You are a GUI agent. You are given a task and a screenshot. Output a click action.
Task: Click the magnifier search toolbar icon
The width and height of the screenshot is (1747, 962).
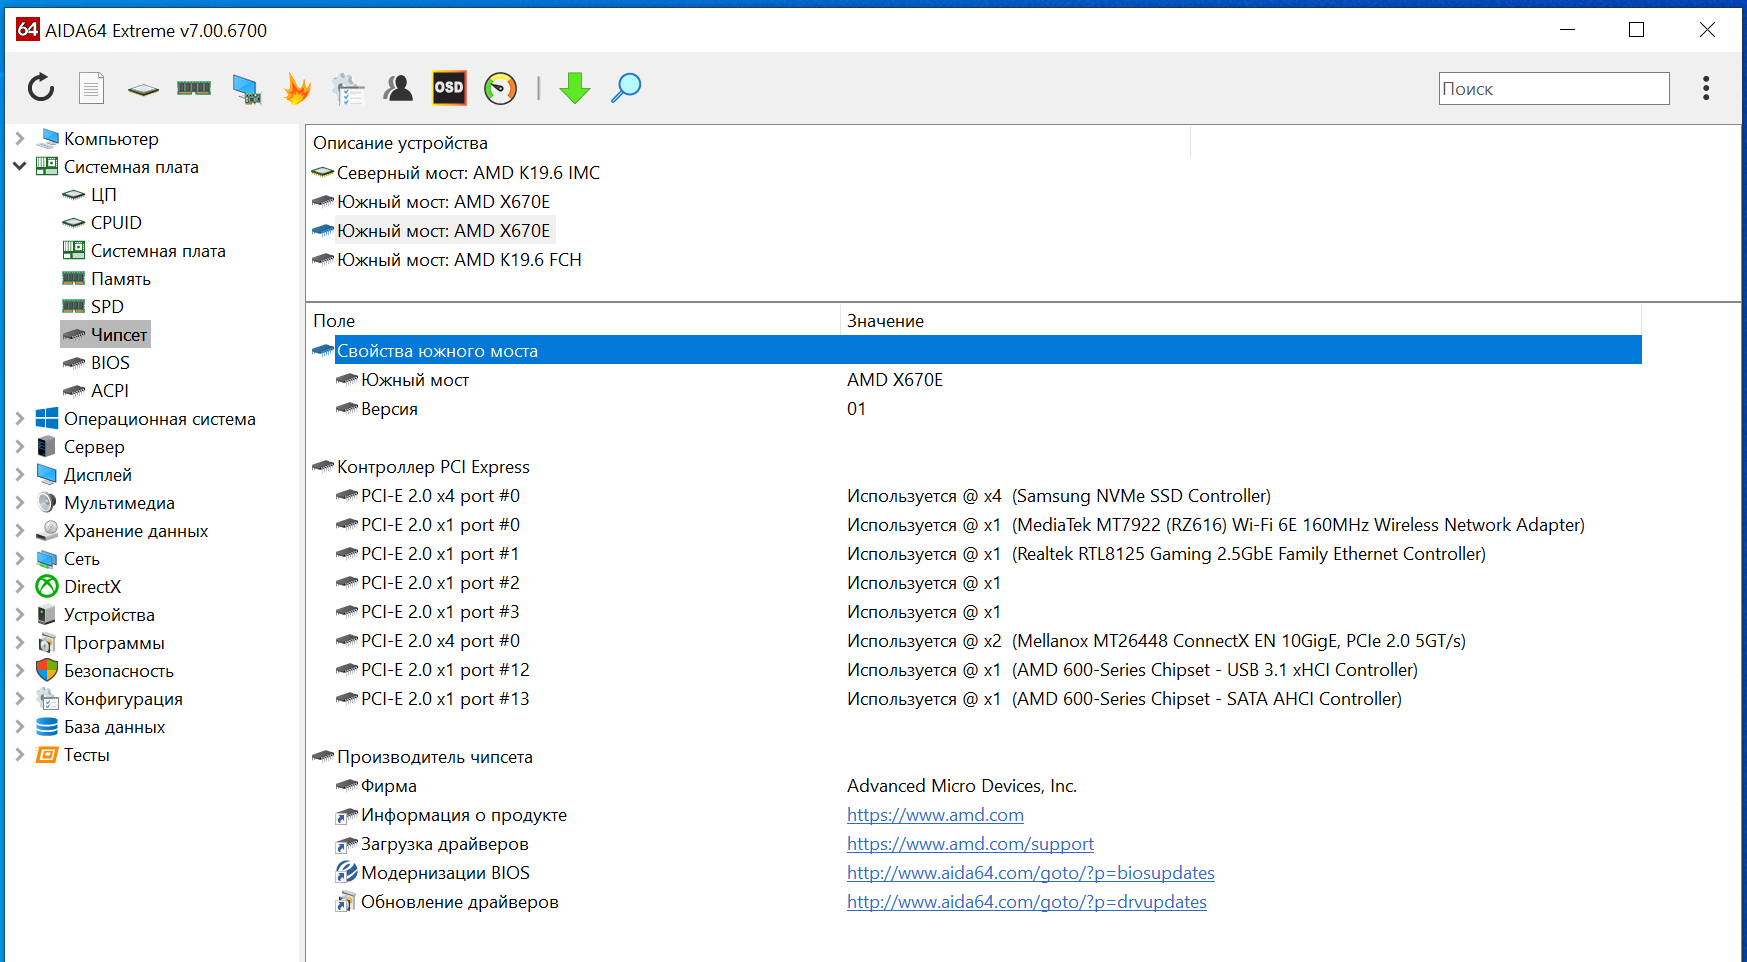click(626, 88)
